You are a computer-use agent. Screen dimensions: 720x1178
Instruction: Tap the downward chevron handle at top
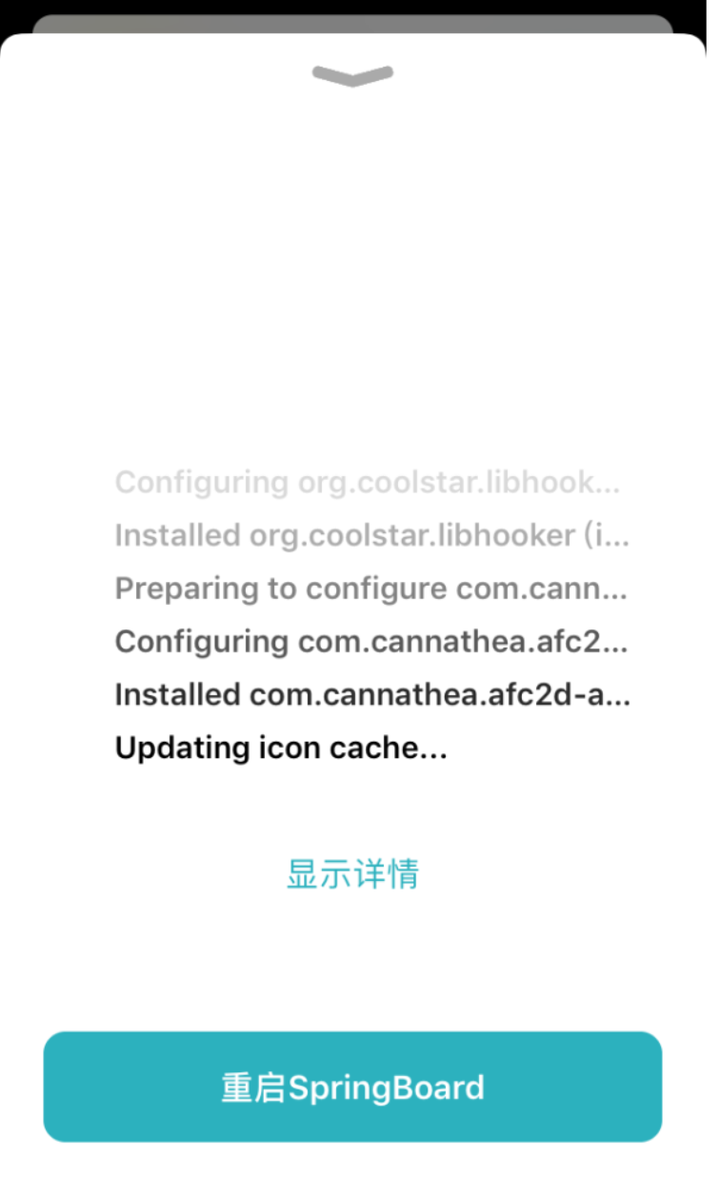(x=352, y=76)
